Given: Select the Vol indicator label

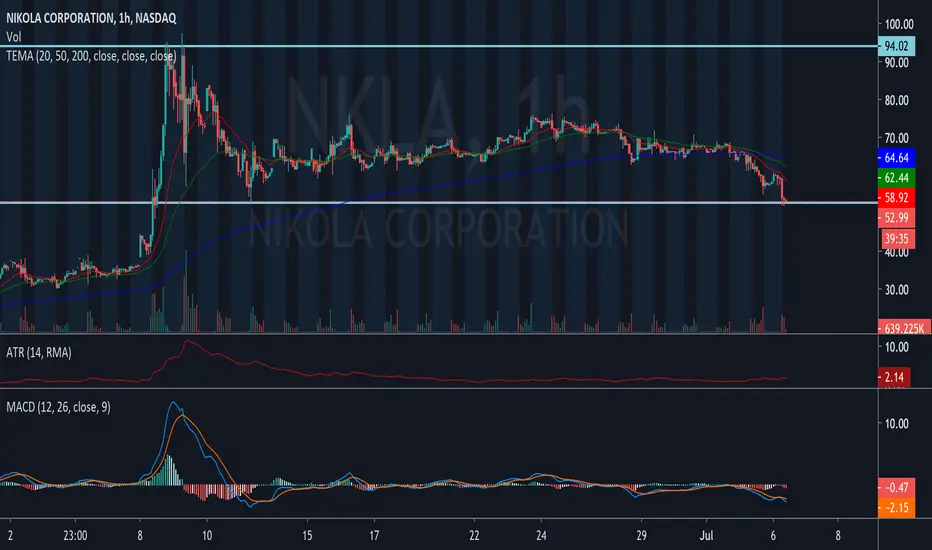Looking at the screenshot, I should [x=14, y=37].
